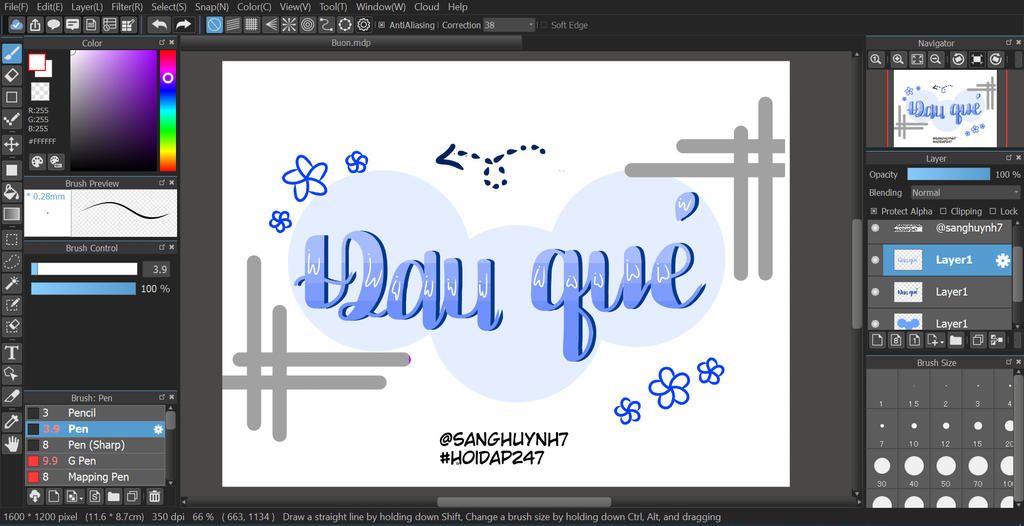
Task: Click the Undo arrow in the toolbar
Action: tap(159, 25)
